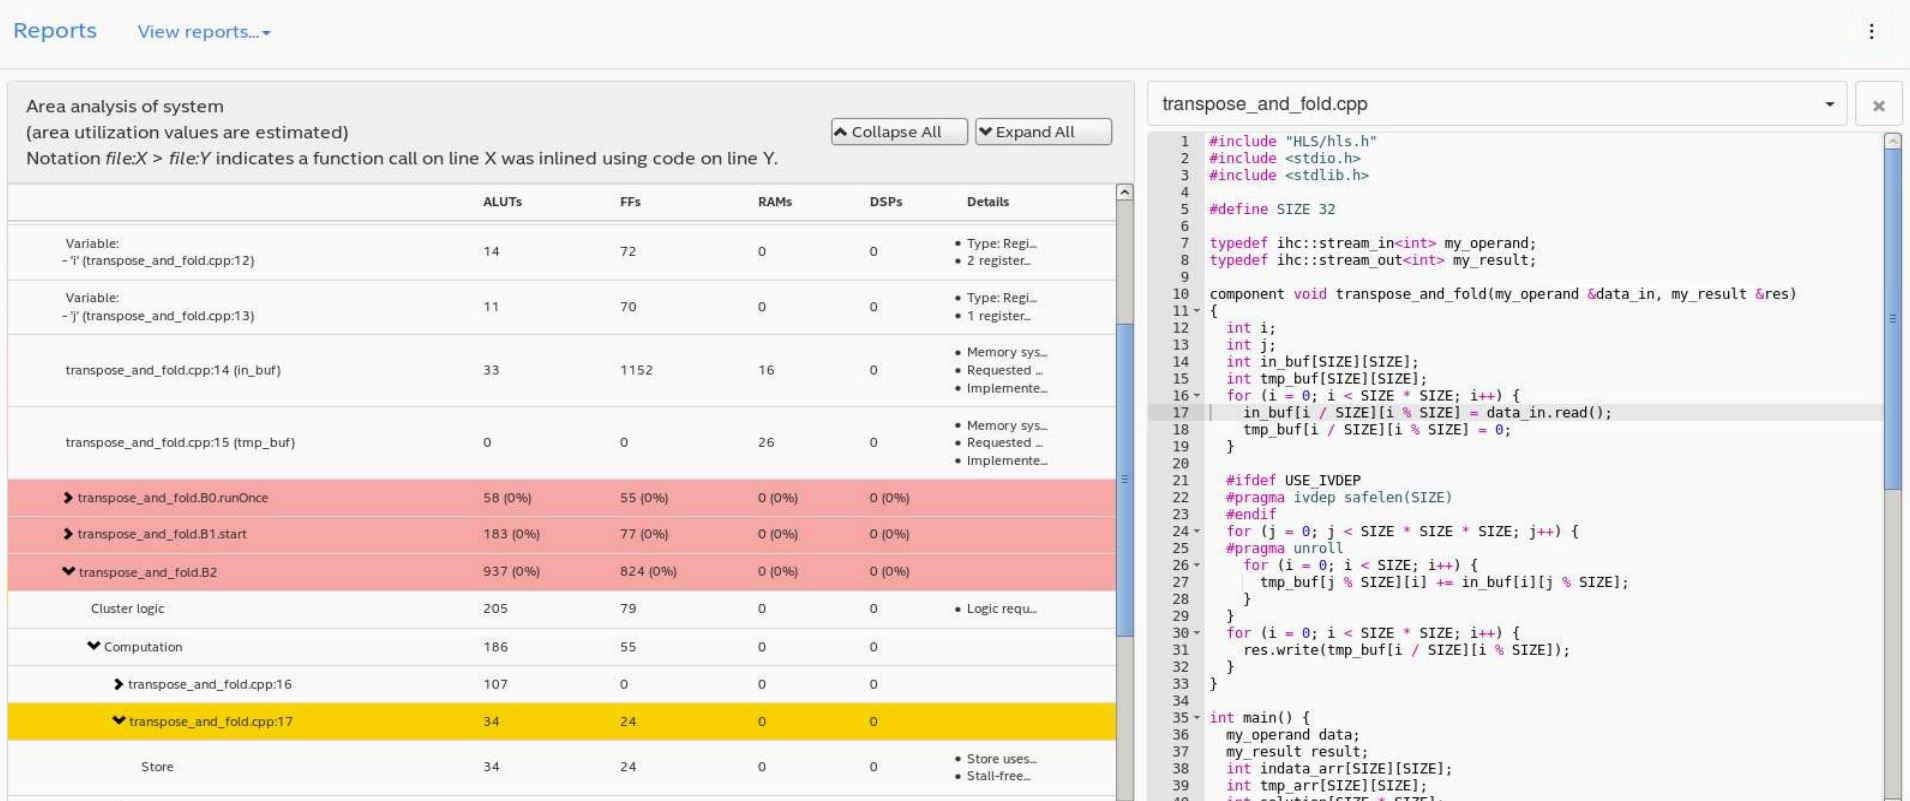1910x801 pixels.
Task: Fold the for loop at line 24
Action: point(1197,532)
